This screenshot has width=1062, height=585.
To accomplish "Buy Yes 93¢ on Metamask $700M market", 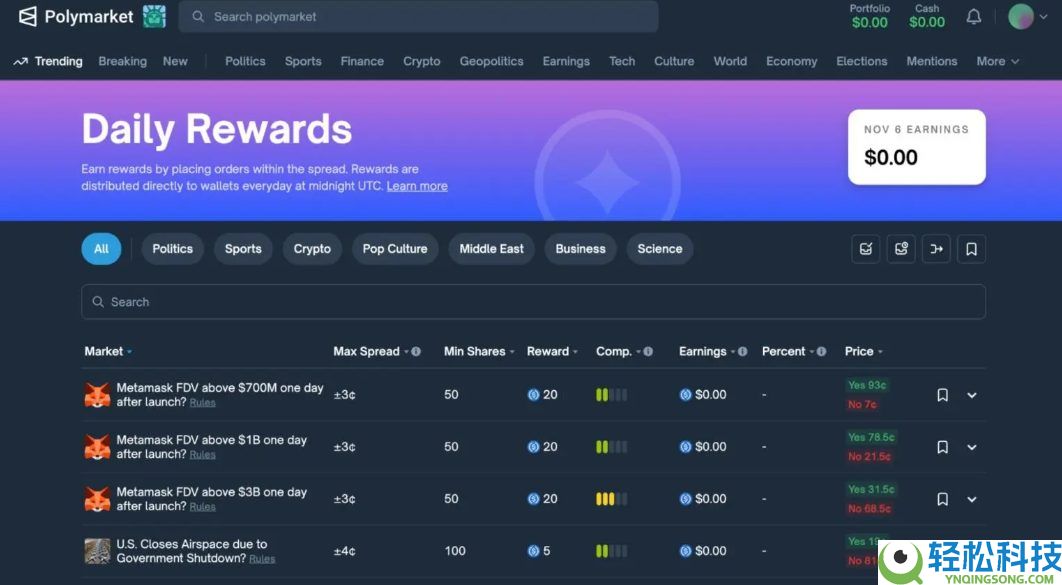I will 867,385.
